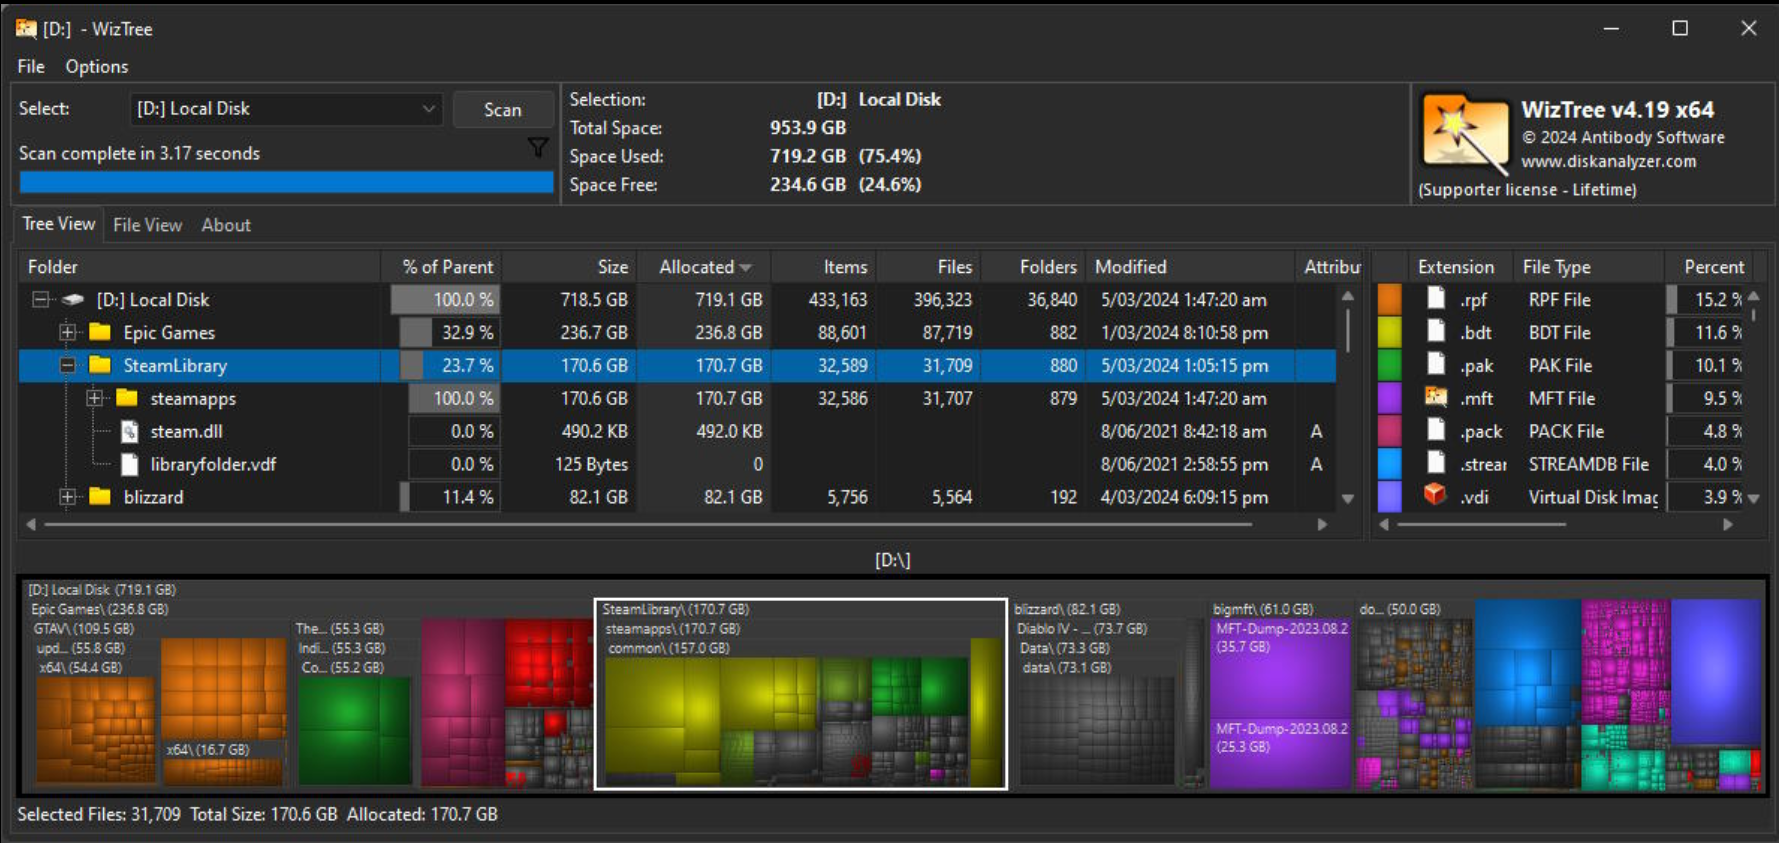The height and width of the screenshot is (843, 1779).
Task: Sort by the File Type column header
Action: coord(1588,267)
